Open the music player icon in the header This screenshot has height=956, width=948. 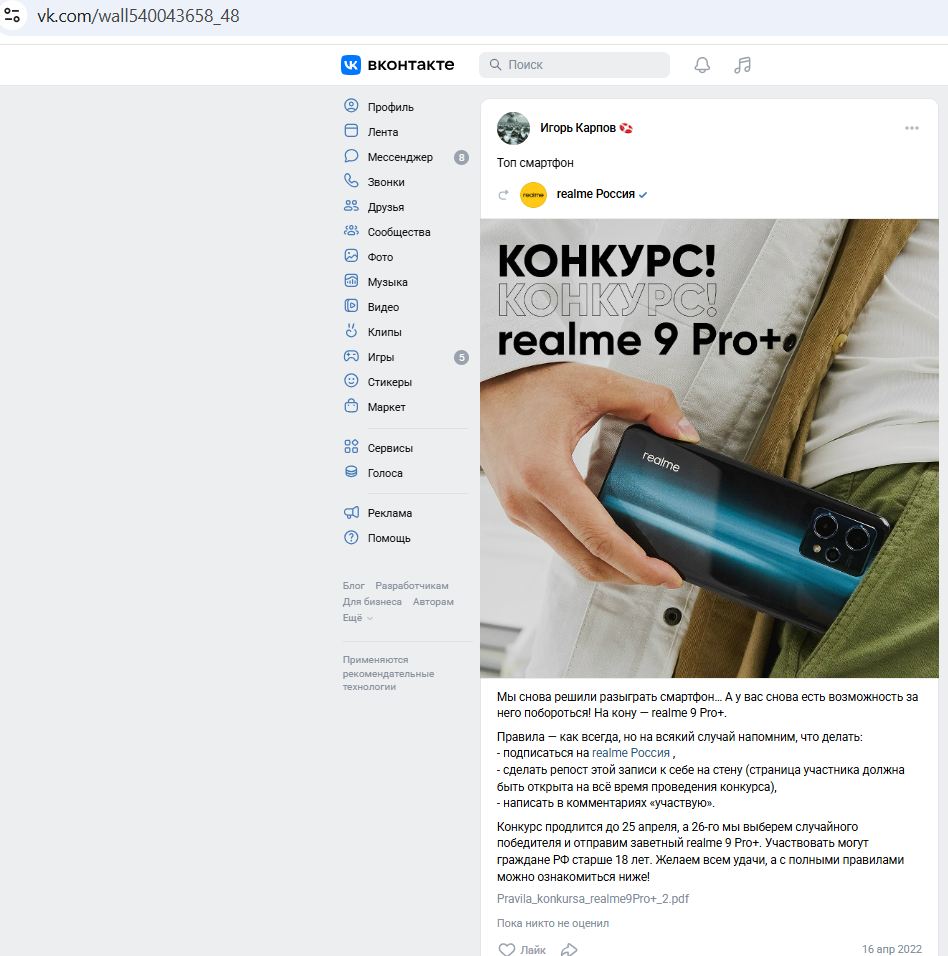point(741,64)
